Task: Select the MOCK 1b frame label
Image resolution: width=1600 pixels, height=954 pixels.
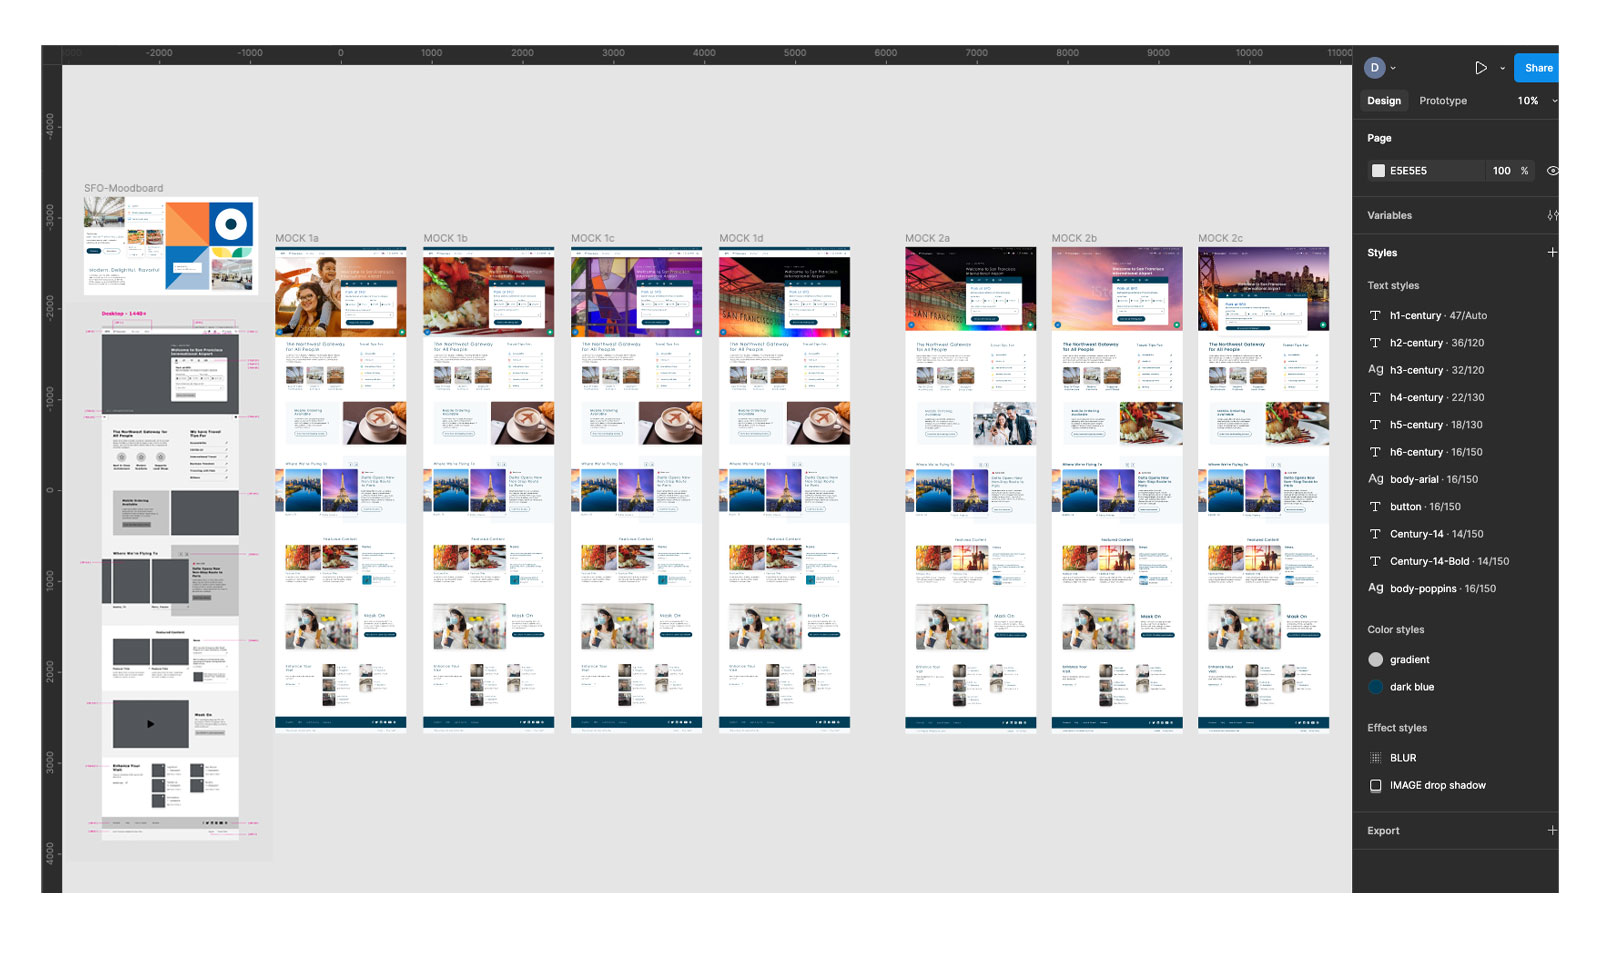Action: (445, 238)
